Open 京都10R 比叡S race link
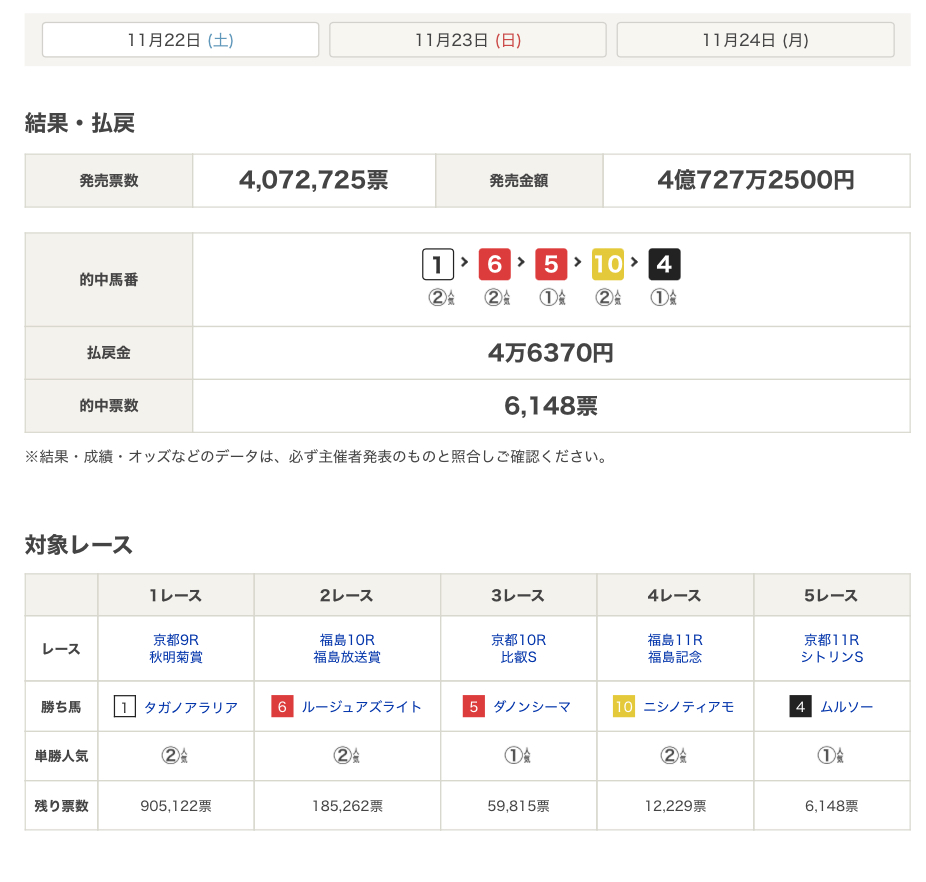Image resolution: width=926 pixels, height=882 pixels. pyautogui.click(x=518, y=648)
